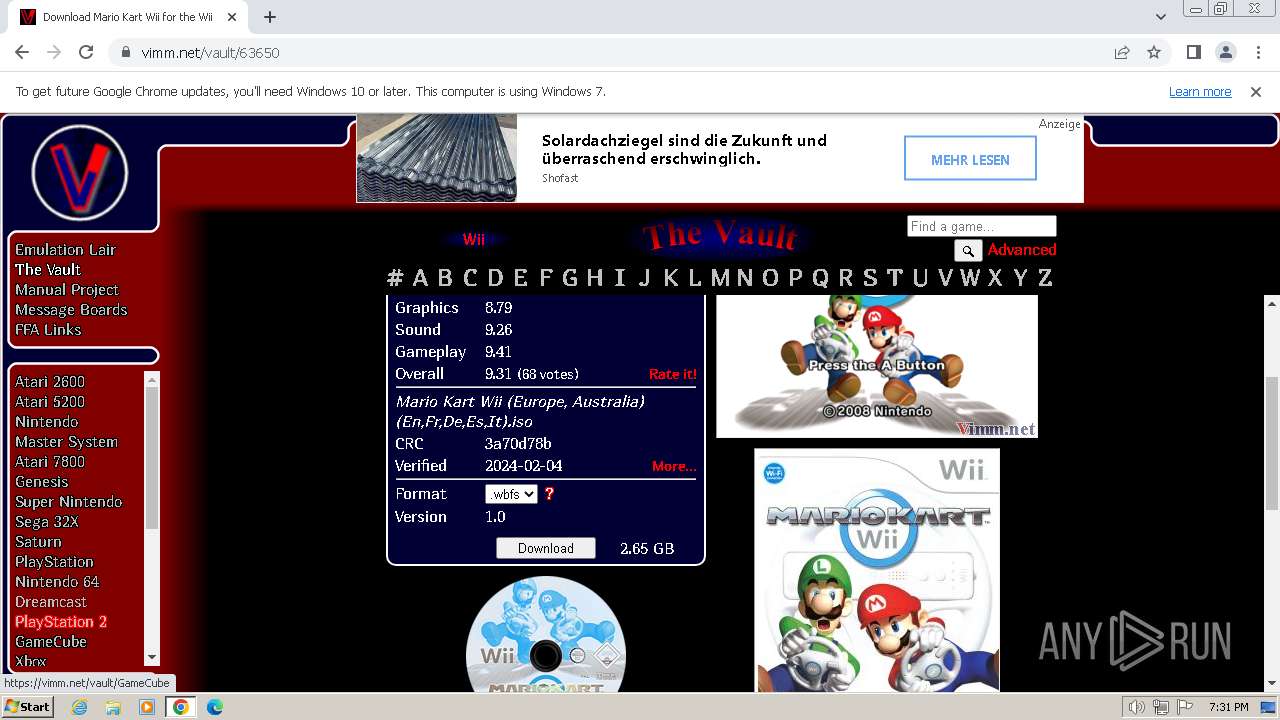Open The Vault sidebar link
The height and width of the screenshot is (720, 1280).
tap(48, 270)
